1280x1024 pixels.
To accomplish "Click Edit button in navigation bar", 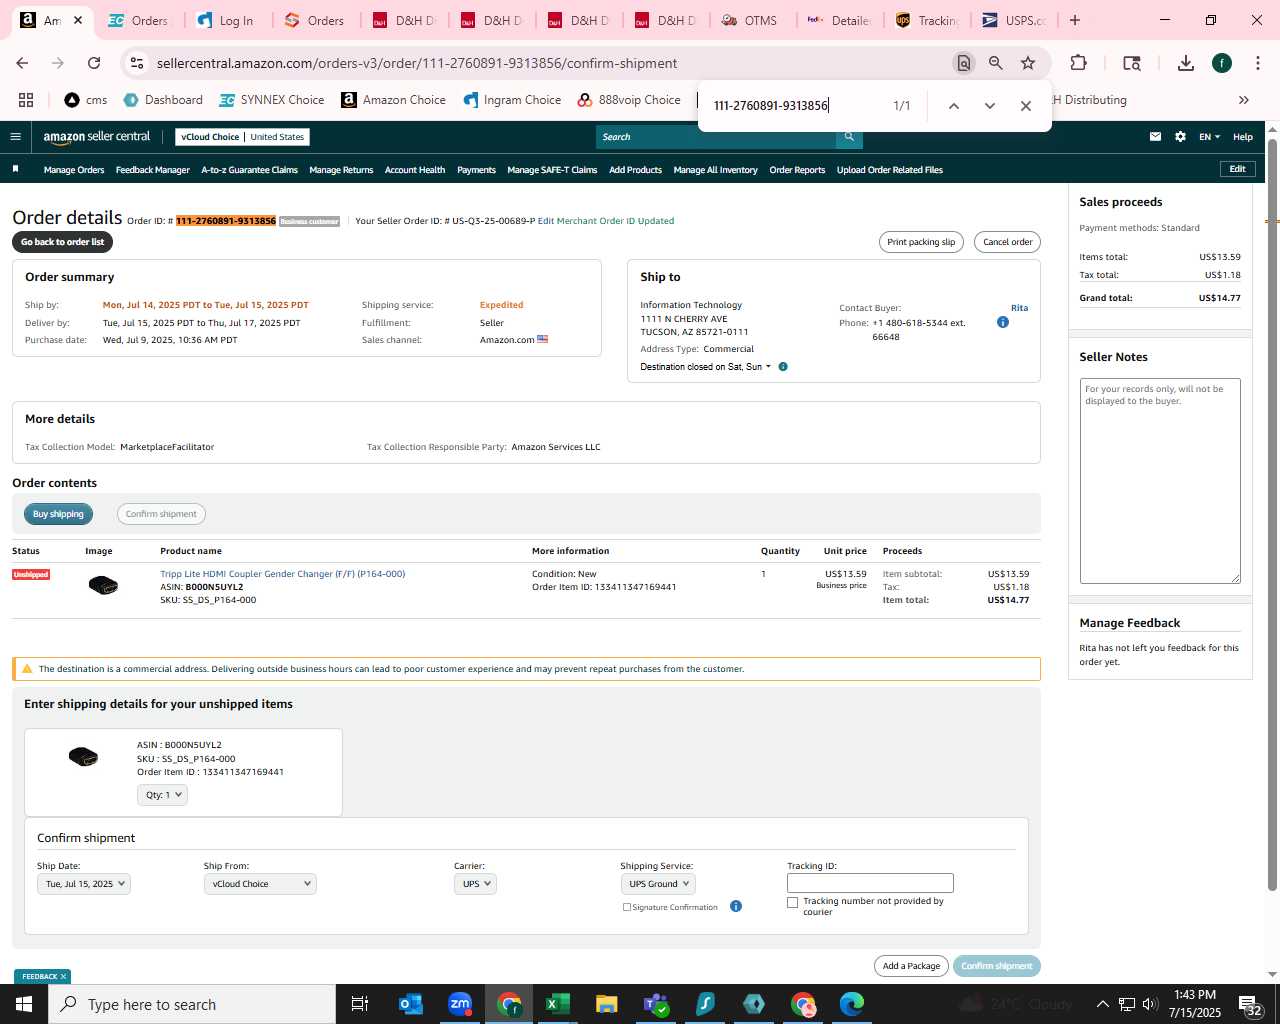I will coord(1237,169).
